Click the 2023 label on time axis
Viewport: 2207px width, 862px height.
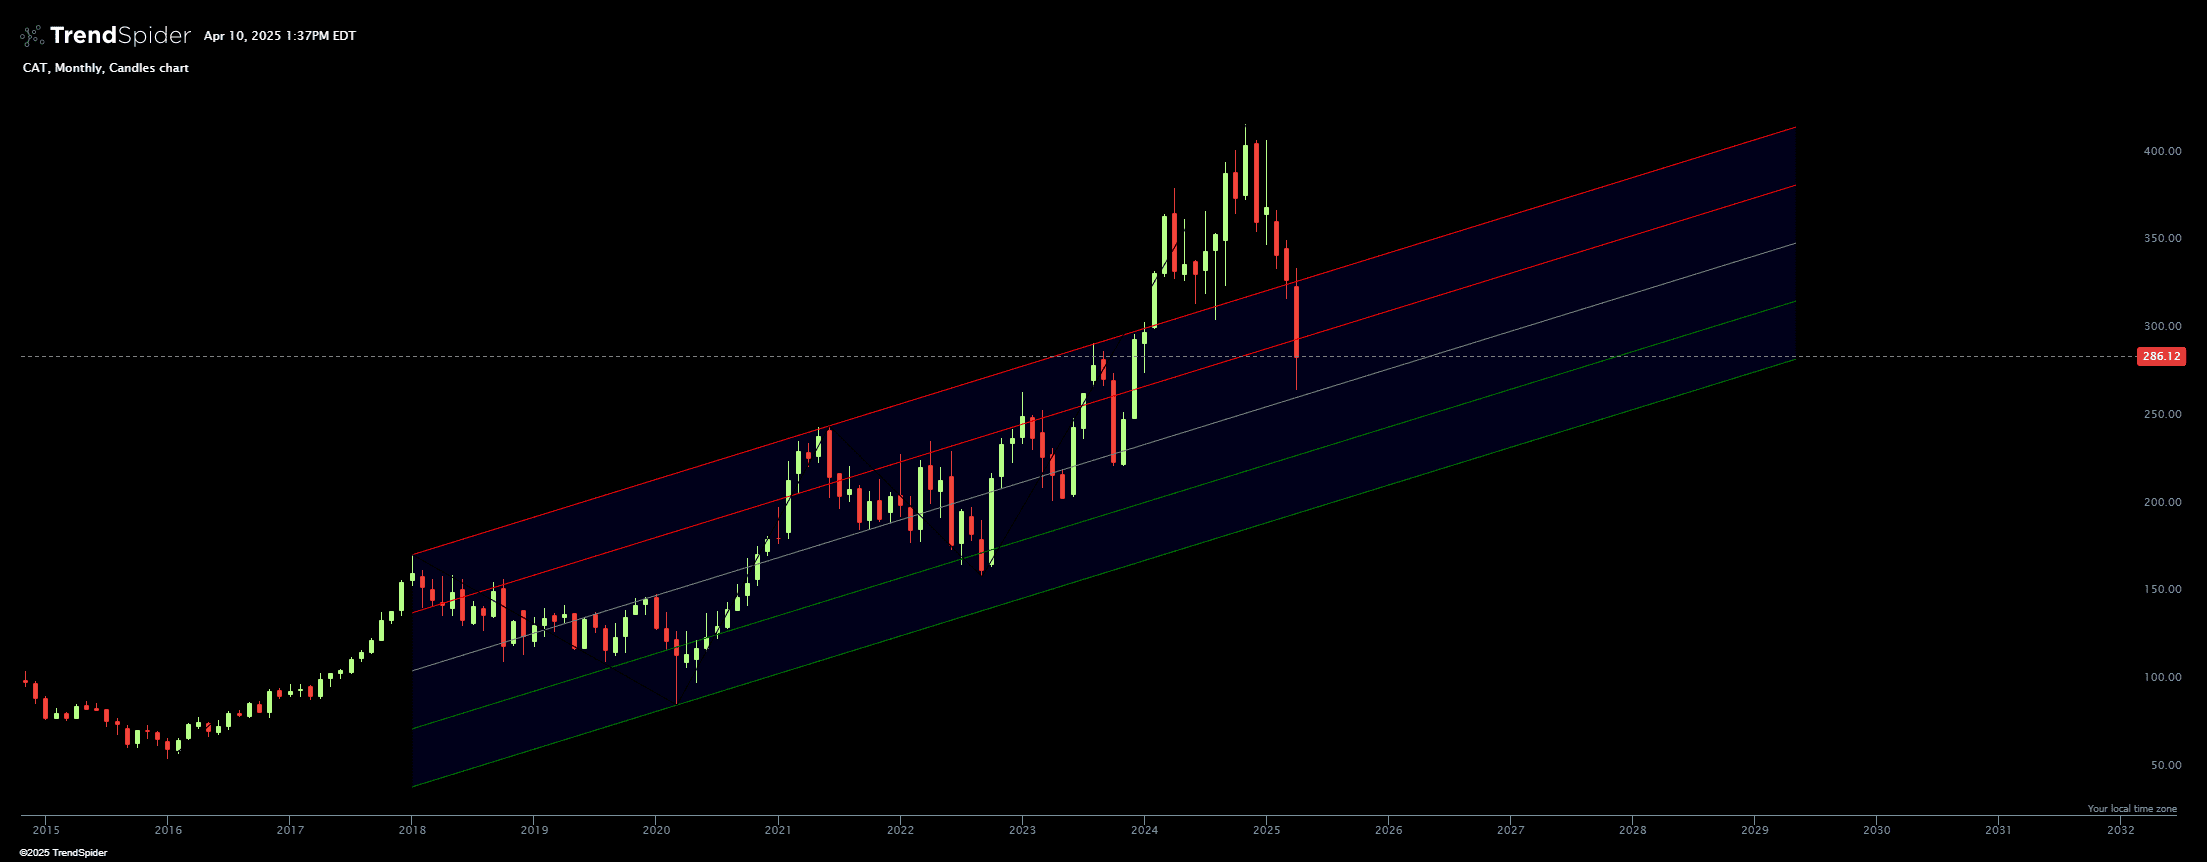click(x=1022, y=830)
